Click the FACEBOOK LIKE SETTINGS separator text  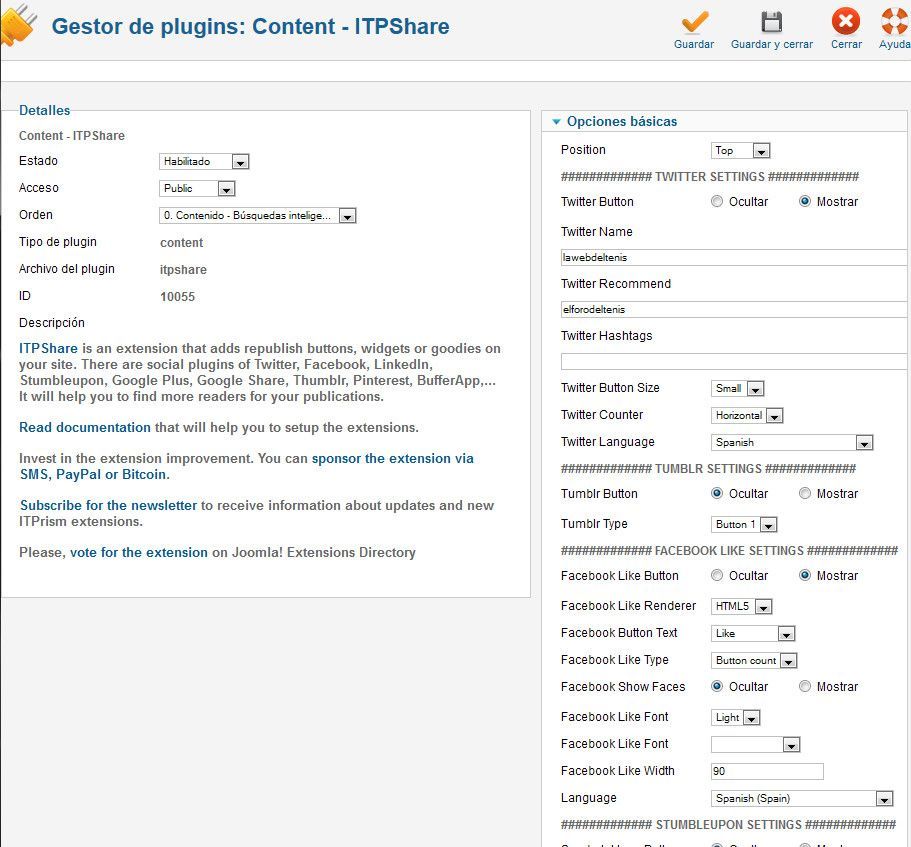coord(729,551)
